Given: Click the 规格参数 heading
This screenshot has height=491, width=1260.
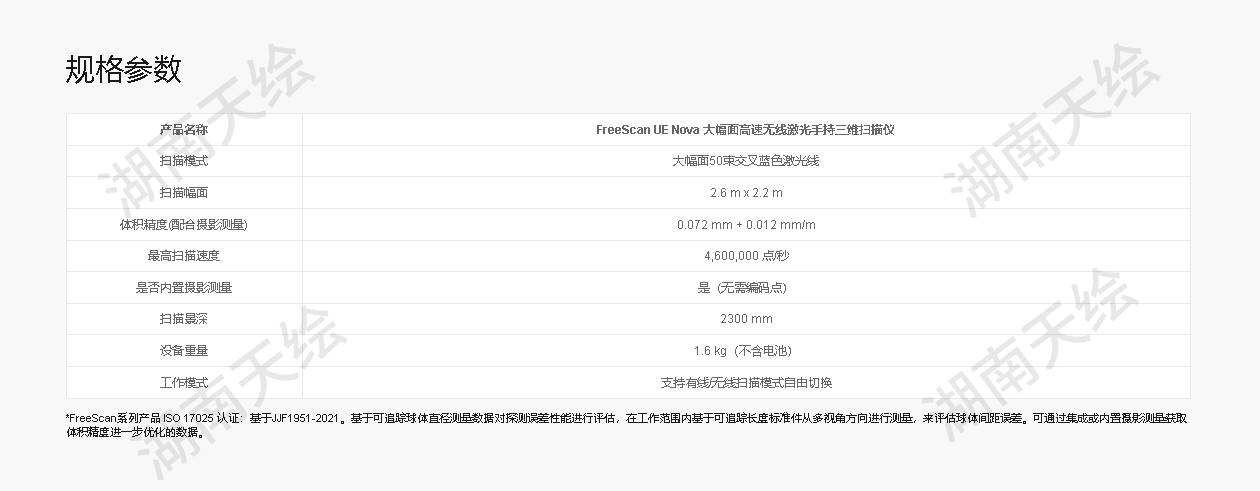Looking at the screenshot, I should coord(123,69).
